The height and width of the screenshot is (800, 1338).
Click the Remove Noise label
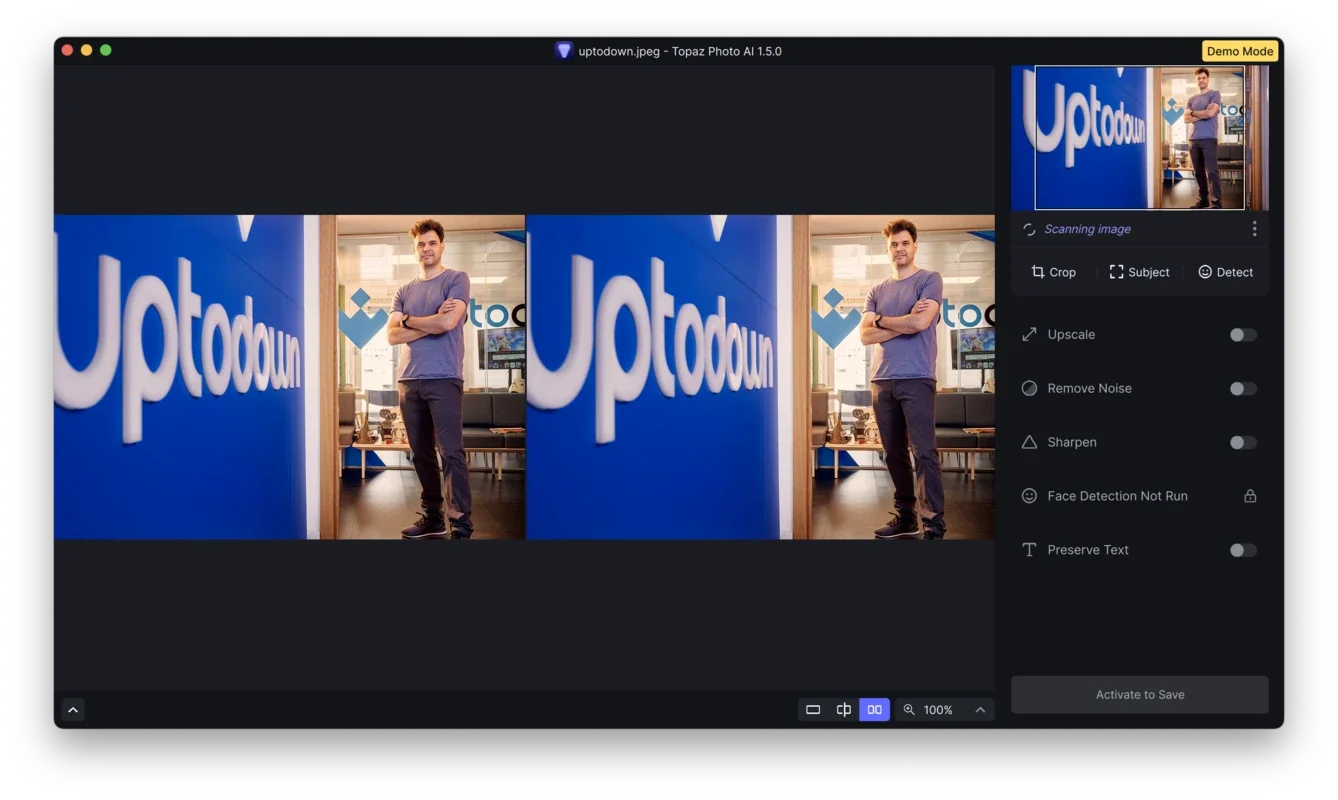1089,389
